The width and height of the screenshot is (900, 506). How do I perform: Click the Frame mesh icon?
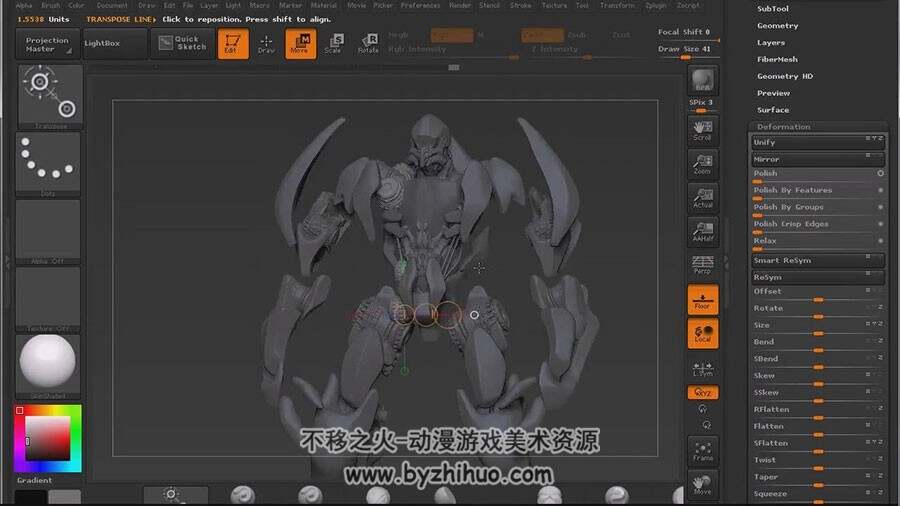point(703,451)
